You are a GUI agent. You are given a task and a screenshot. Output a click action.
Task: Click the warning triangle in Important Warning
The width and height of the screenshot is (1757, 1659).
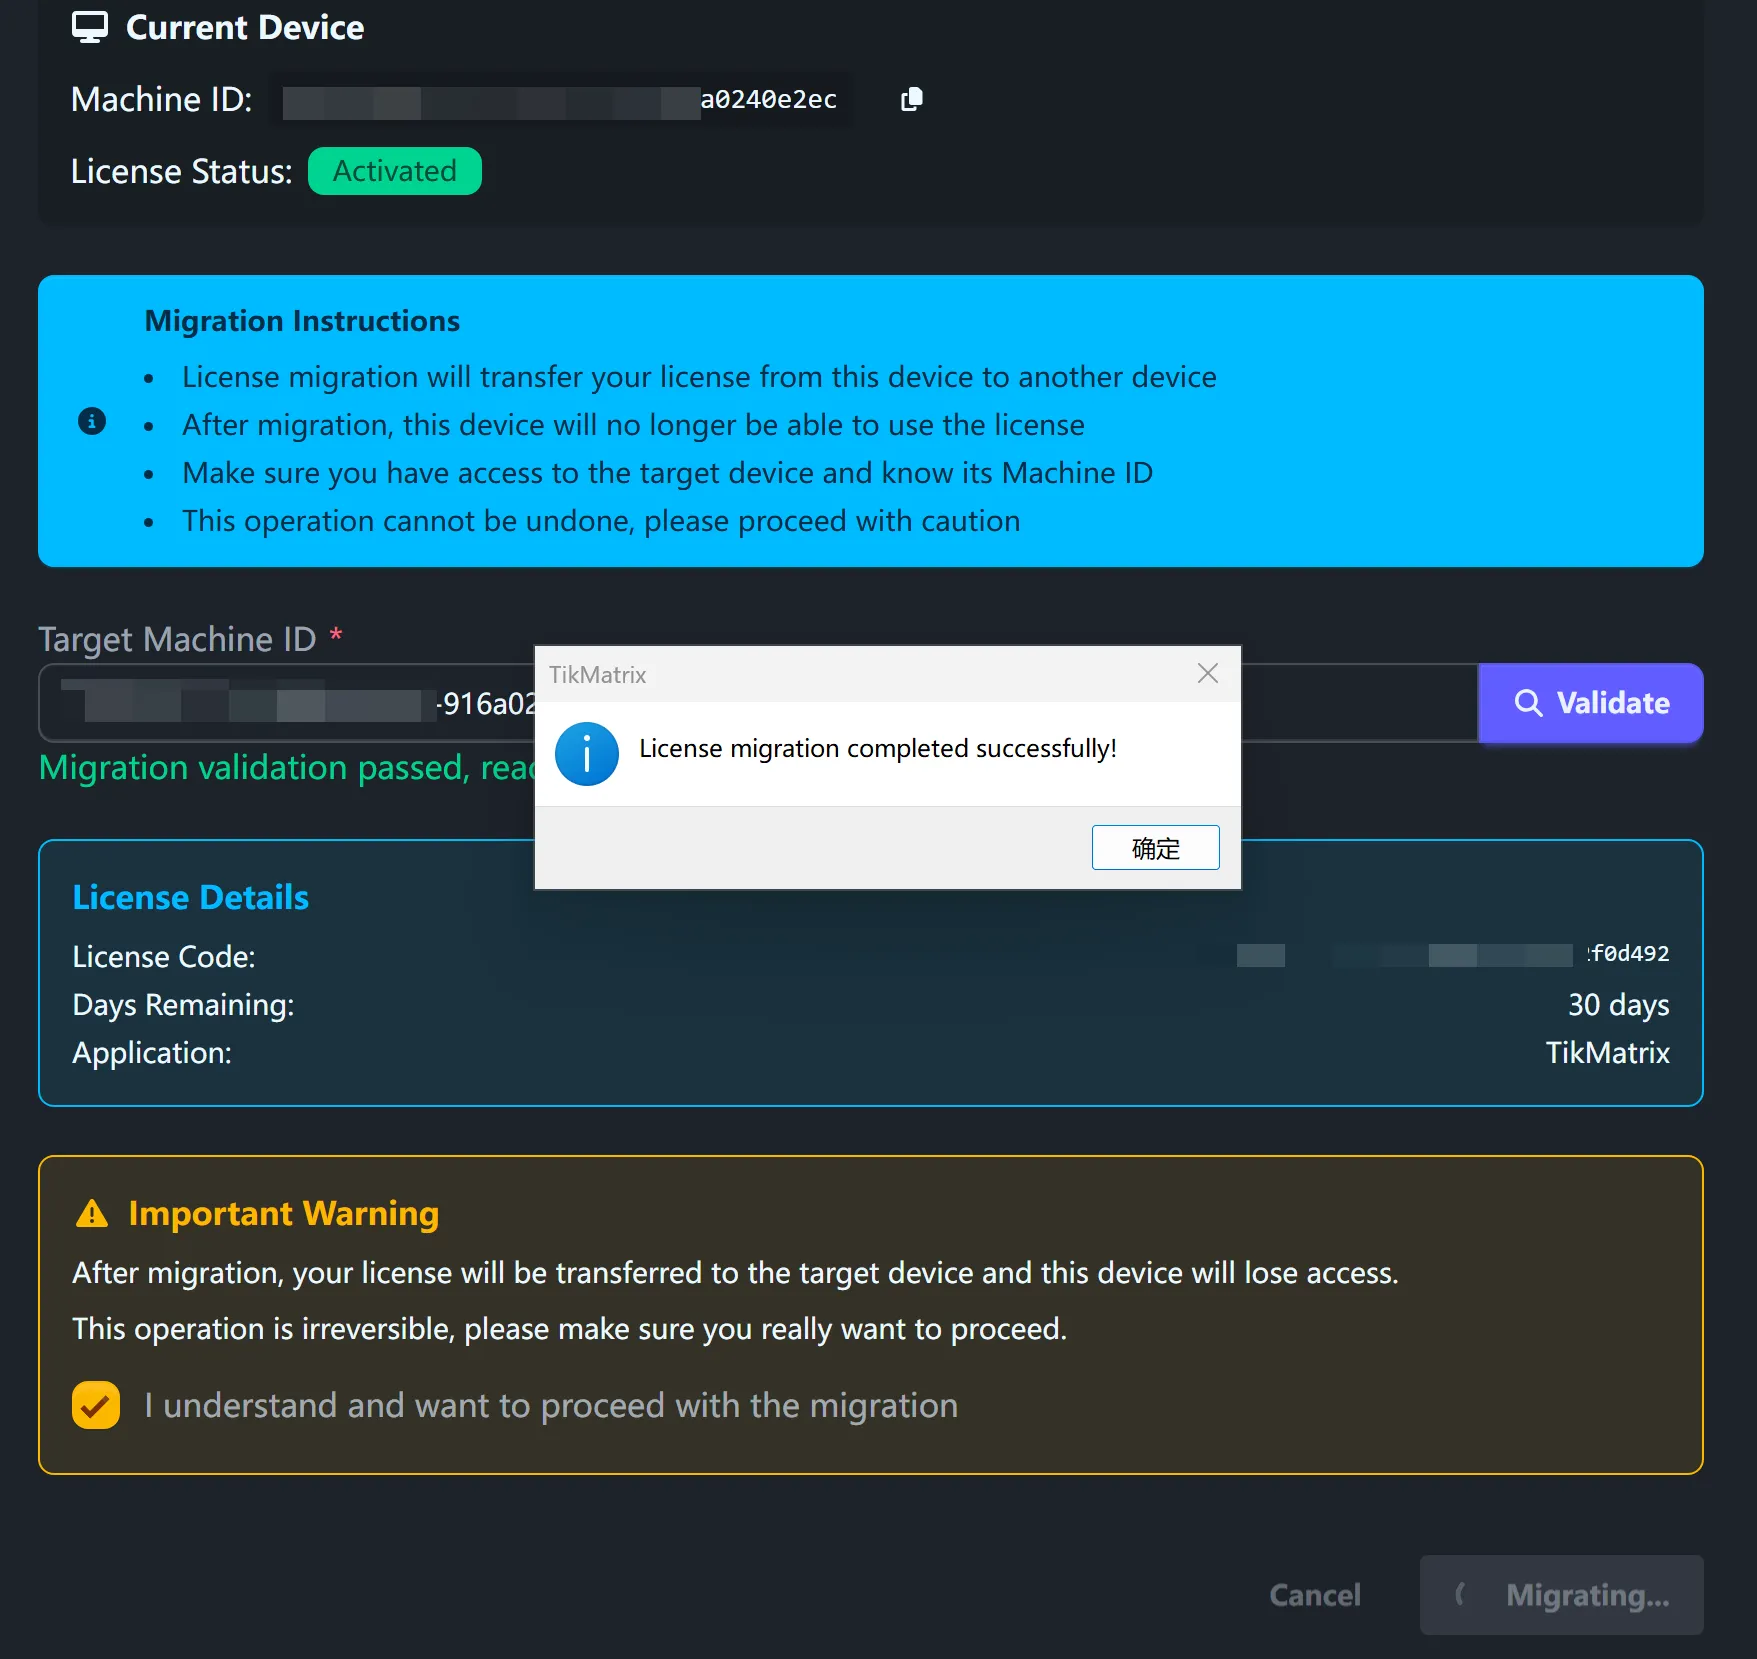tap(91, 1213)
